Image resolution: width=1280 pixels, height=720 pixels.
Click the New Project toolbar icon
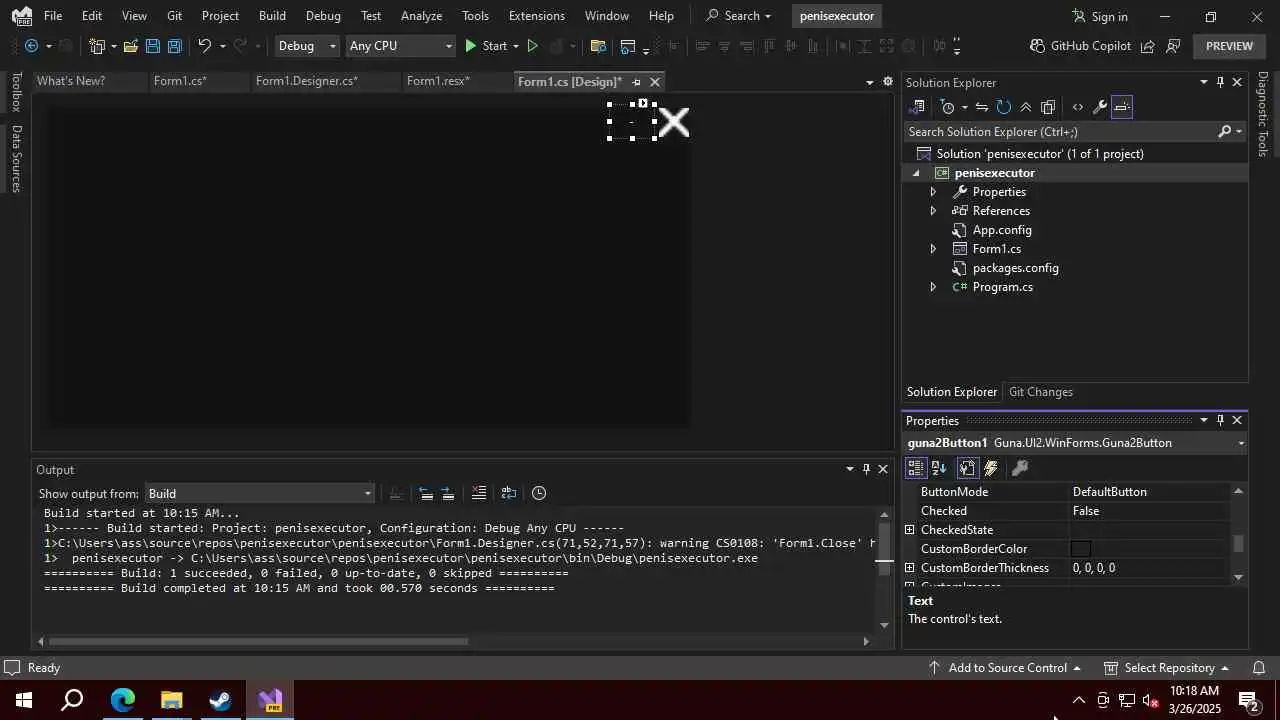tap(97, 46)
